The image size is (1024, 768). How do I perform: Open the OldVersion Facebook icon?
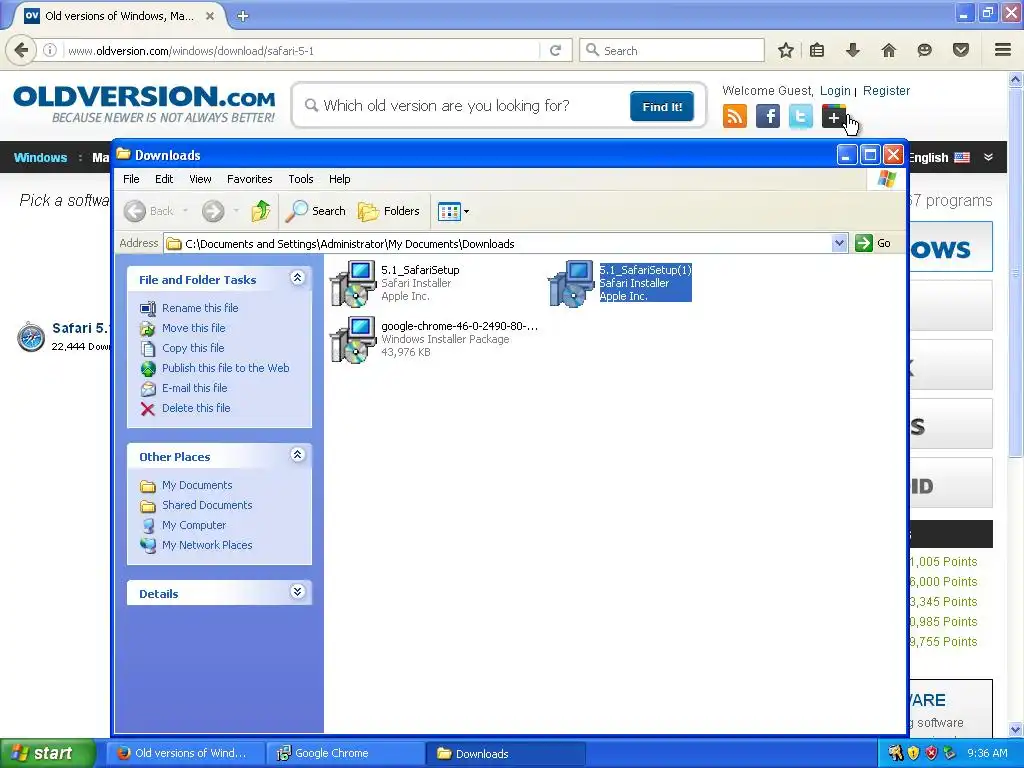pyautogui.click(x=768, y=116)
